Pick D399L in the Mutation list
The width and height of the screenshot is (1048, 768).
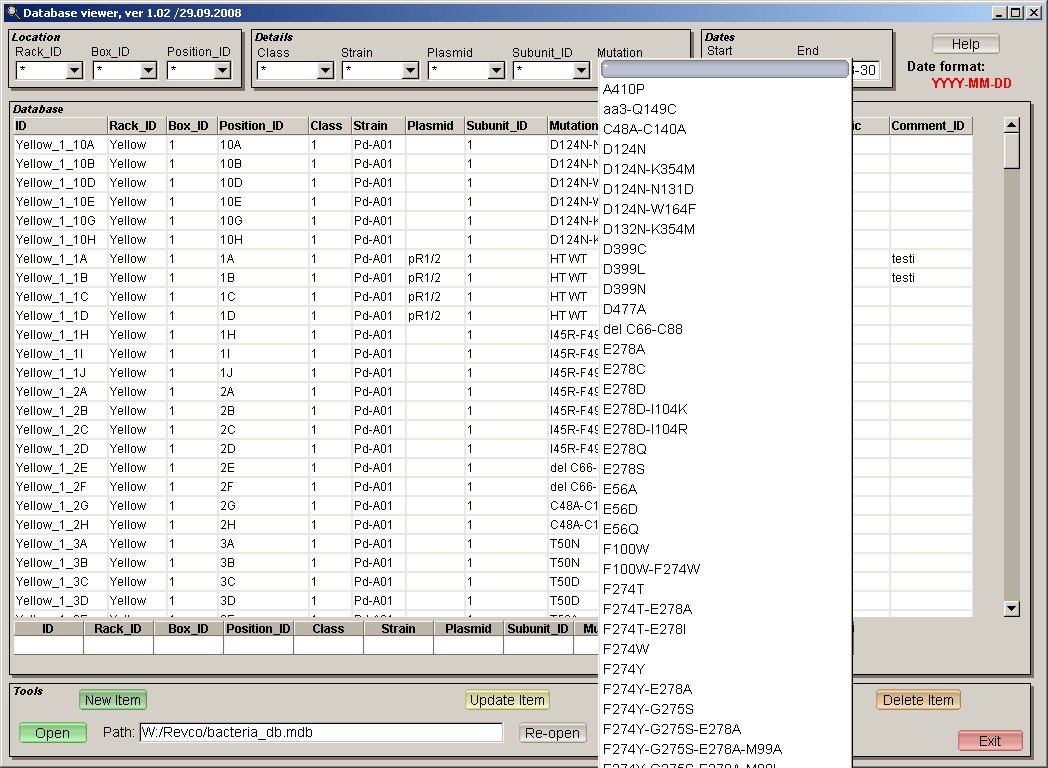click(x=725, y=269)
